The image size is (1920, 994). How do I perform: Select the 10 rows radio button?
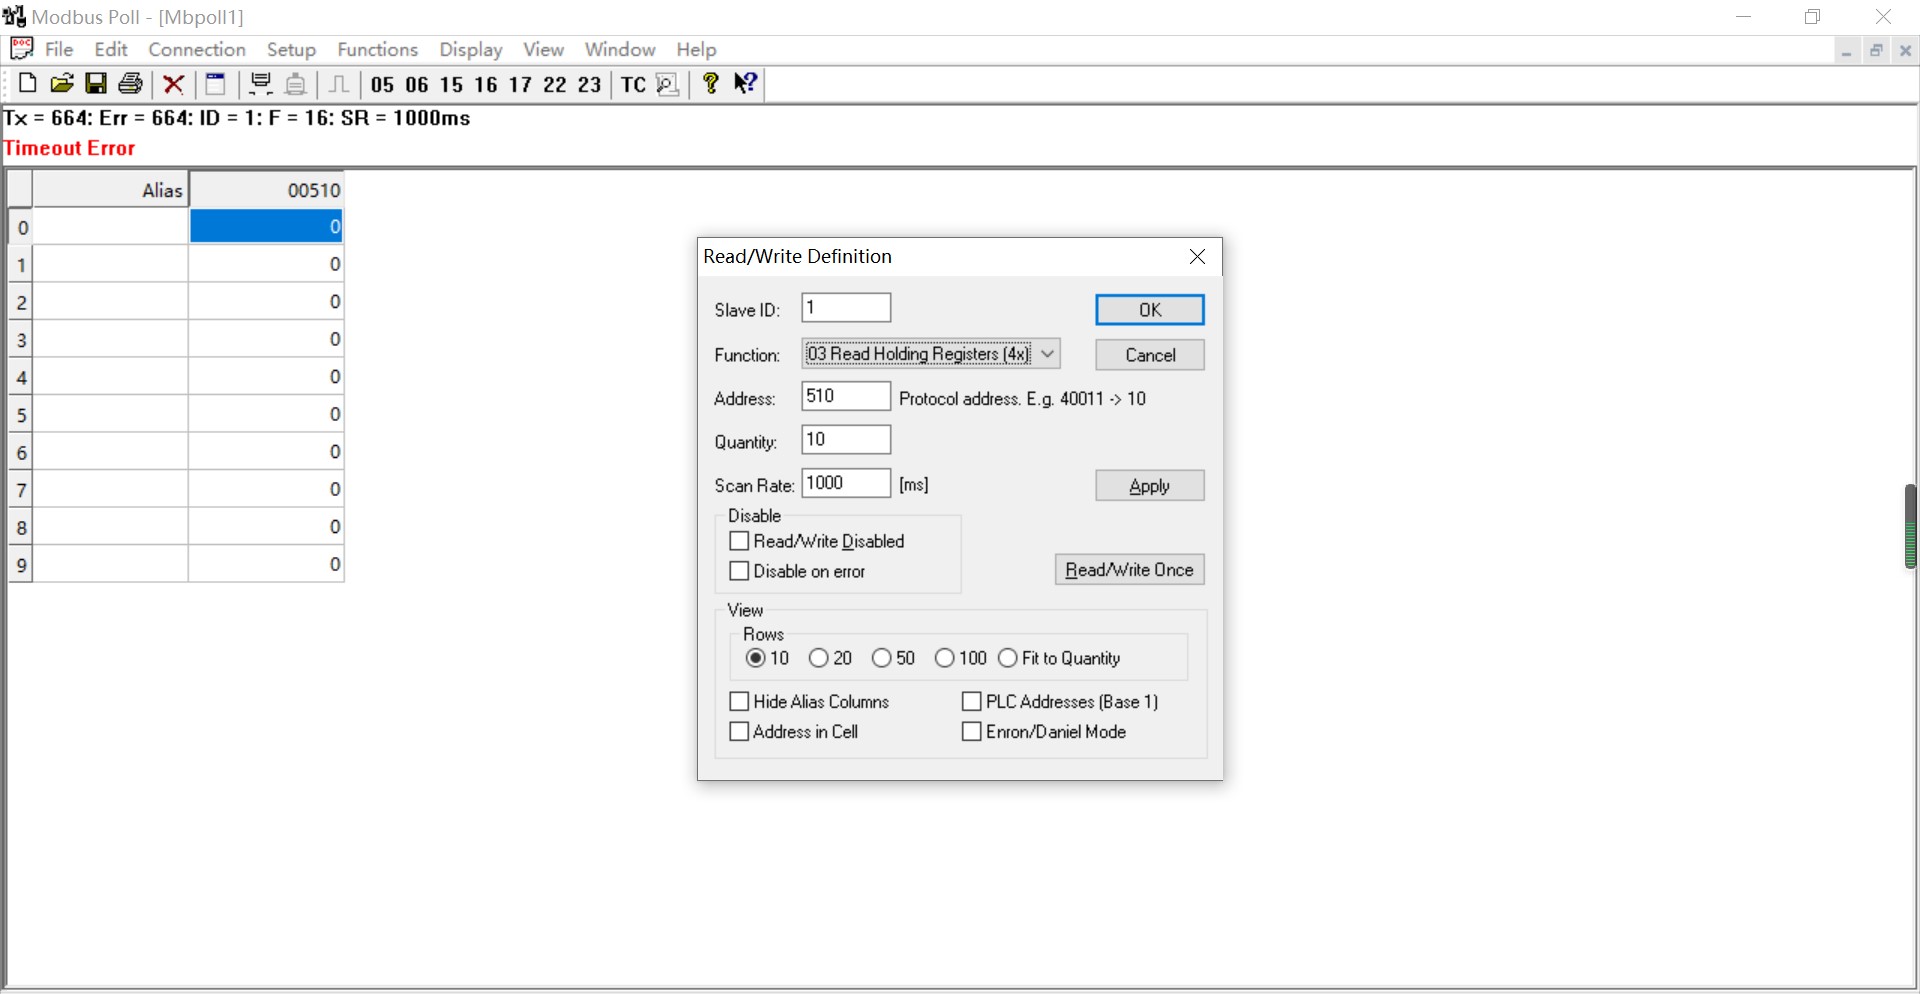pos(756,658)
